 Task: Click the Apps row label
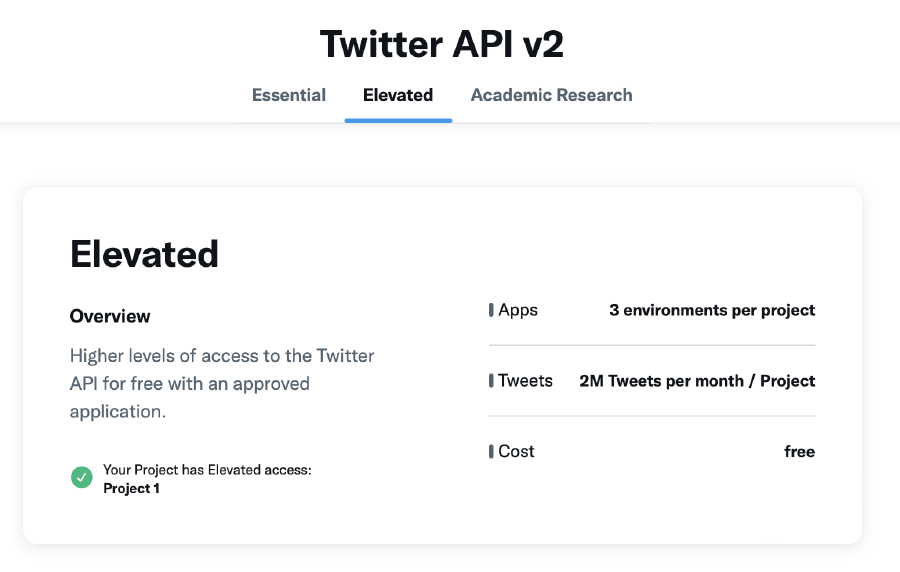click(518, 310)
